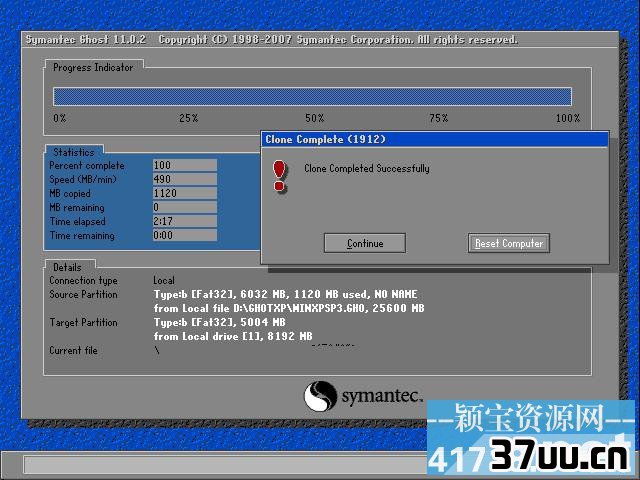Click the 50% progress marker
Image resolution: width=640 pixels, height=480 pixels.
(315, 118)
